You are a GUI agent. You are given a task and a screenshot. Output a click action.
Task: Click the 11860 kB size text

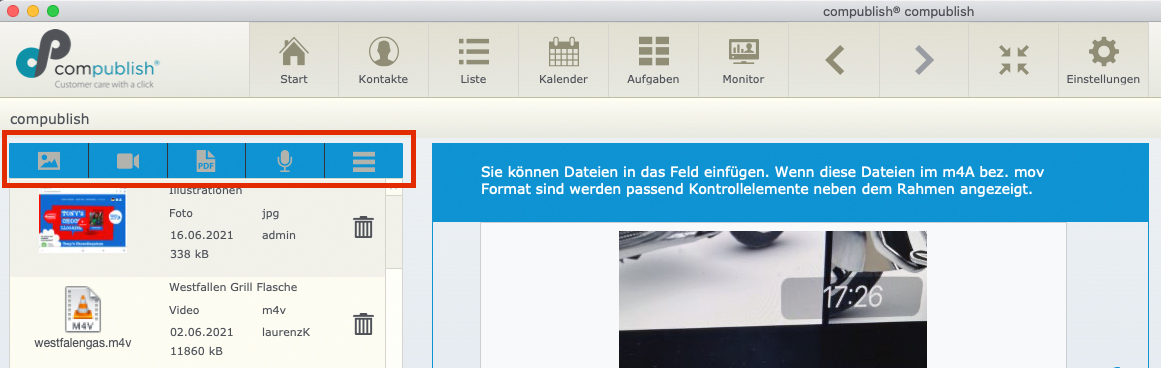point(195,351)
